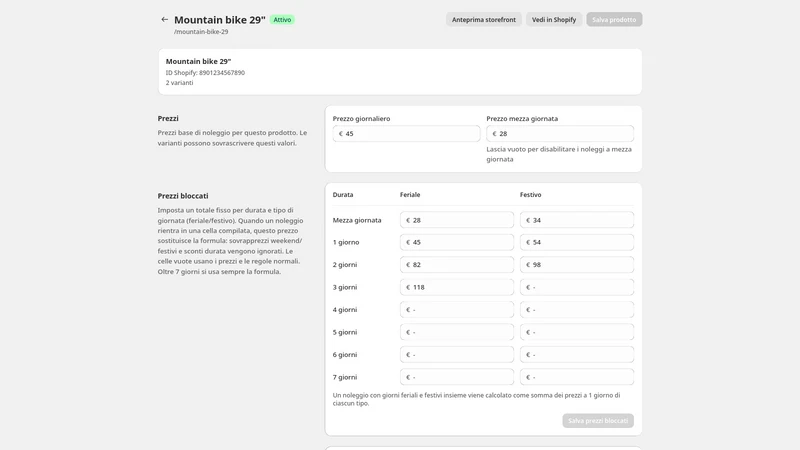This screenshot has height=450, width=800.
Task: Edit the Mezza giornata Festivo price
Action: (577, 220)
